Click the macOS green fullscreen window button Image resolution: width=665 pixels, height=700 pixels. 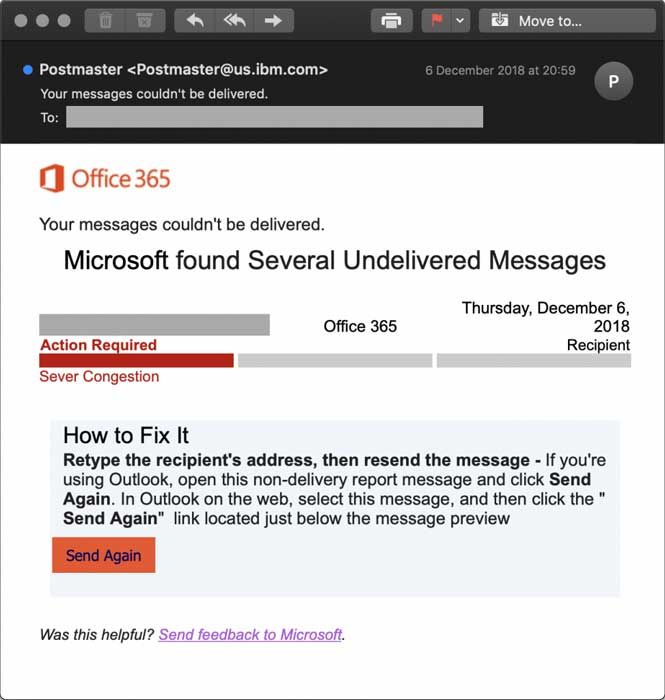pos(65,20)
